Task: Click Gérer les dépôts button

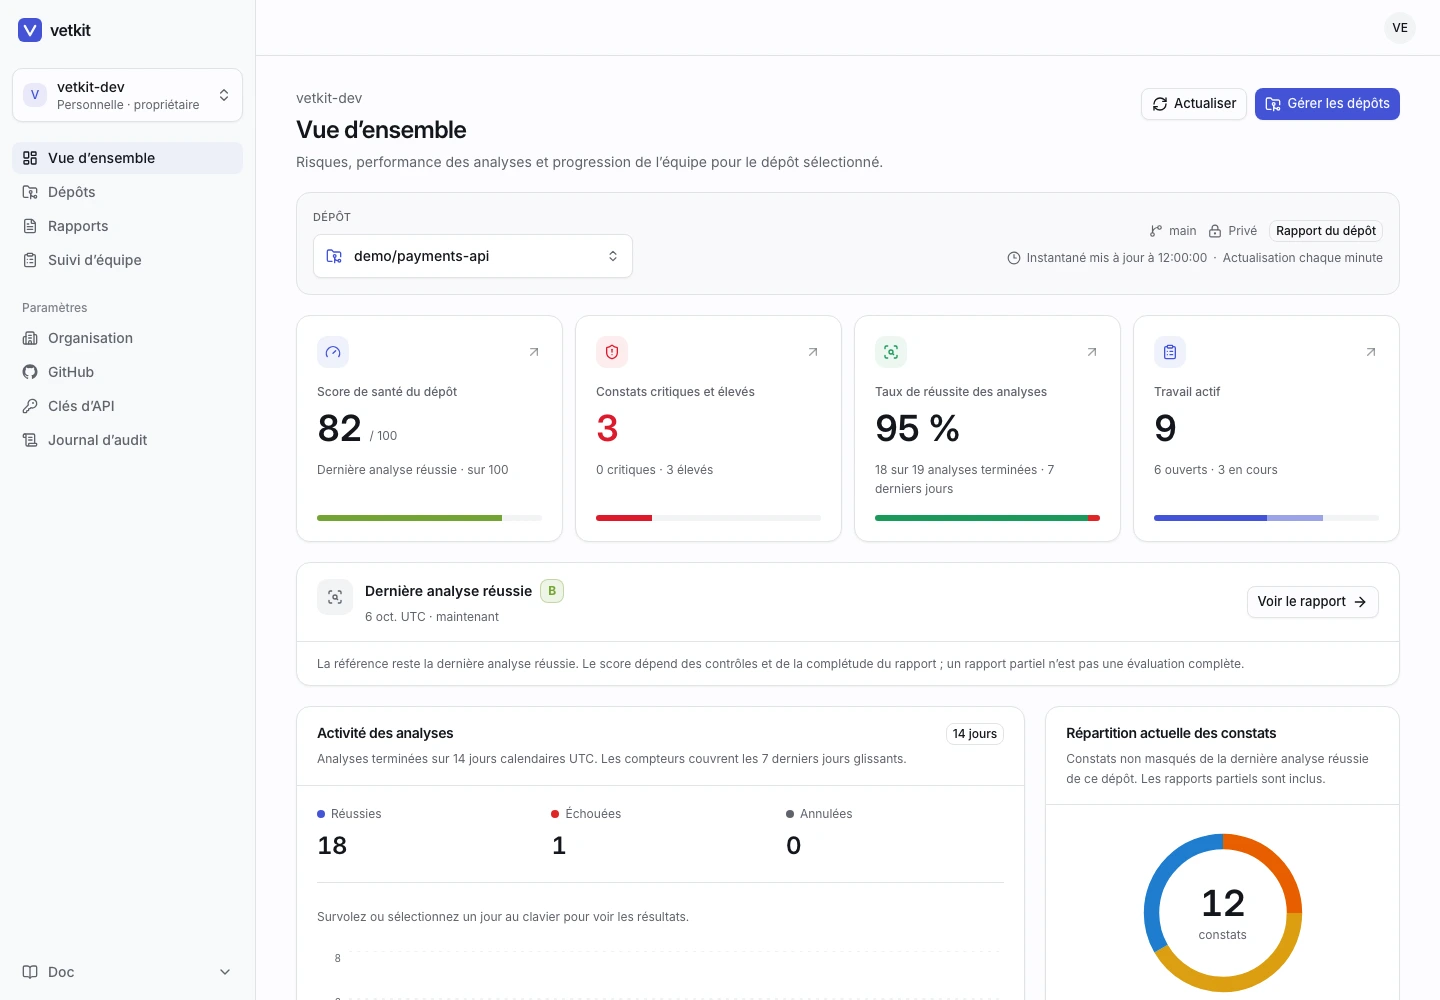Action: [x=1327, y=104]
